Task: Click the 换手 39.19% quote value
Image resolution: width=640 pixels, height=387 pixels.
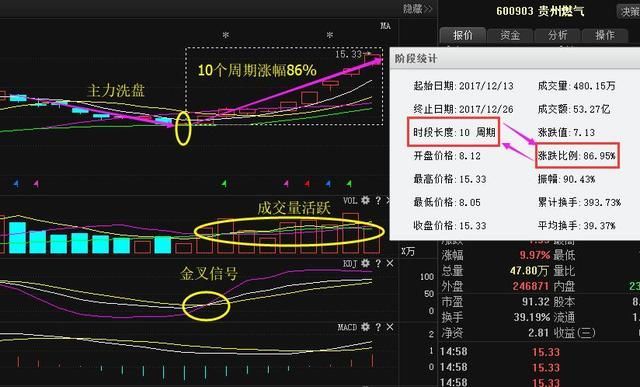Action: pos(532,317)
